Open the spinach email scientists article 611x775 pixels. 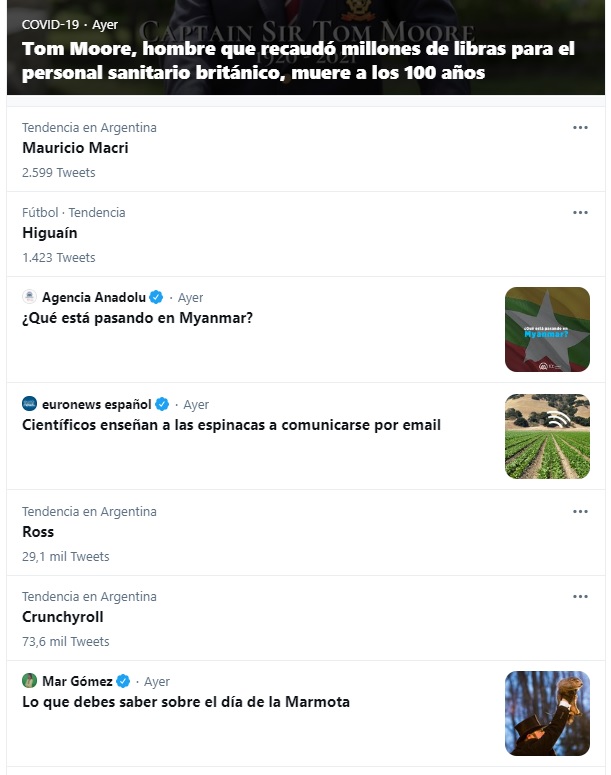(231, 425)
